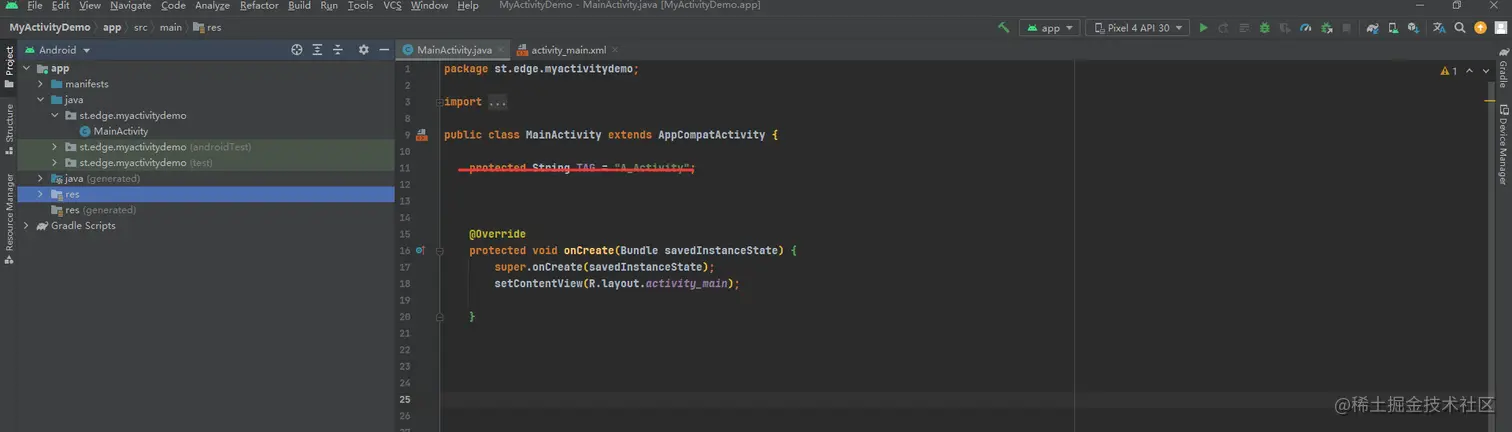Click the Apply Changes and Restart Activity icon
Image resolution: width=1512 pixels, height=432 pixels.
tap(1223, 28)
